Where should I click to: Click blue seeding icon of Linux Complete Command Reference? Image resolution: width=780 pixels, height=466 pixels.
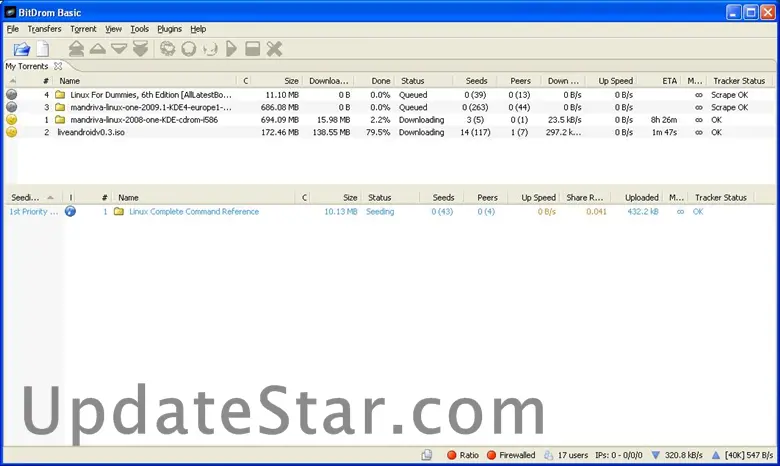tap(71, 211)
